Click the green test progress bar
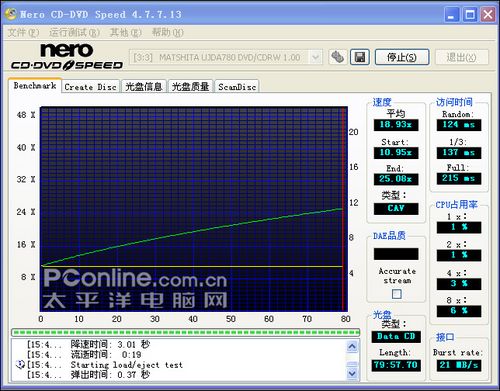 [186, 332]
